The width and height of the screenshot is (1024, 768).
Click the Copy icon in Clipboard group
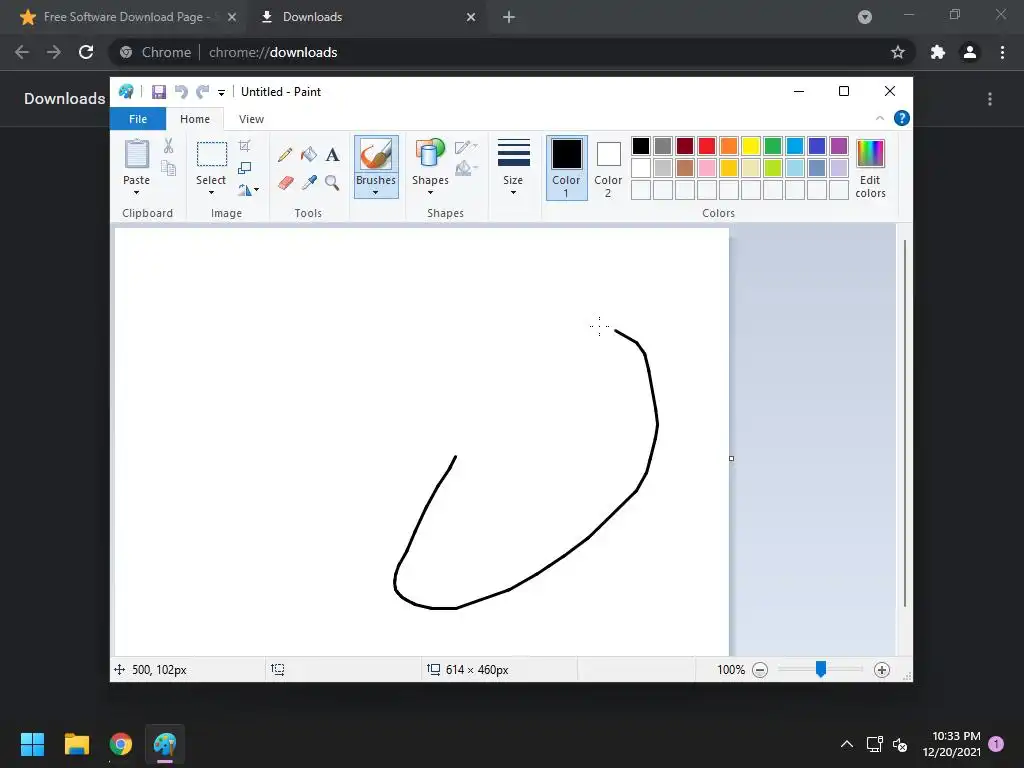click(x=168, y=168)
